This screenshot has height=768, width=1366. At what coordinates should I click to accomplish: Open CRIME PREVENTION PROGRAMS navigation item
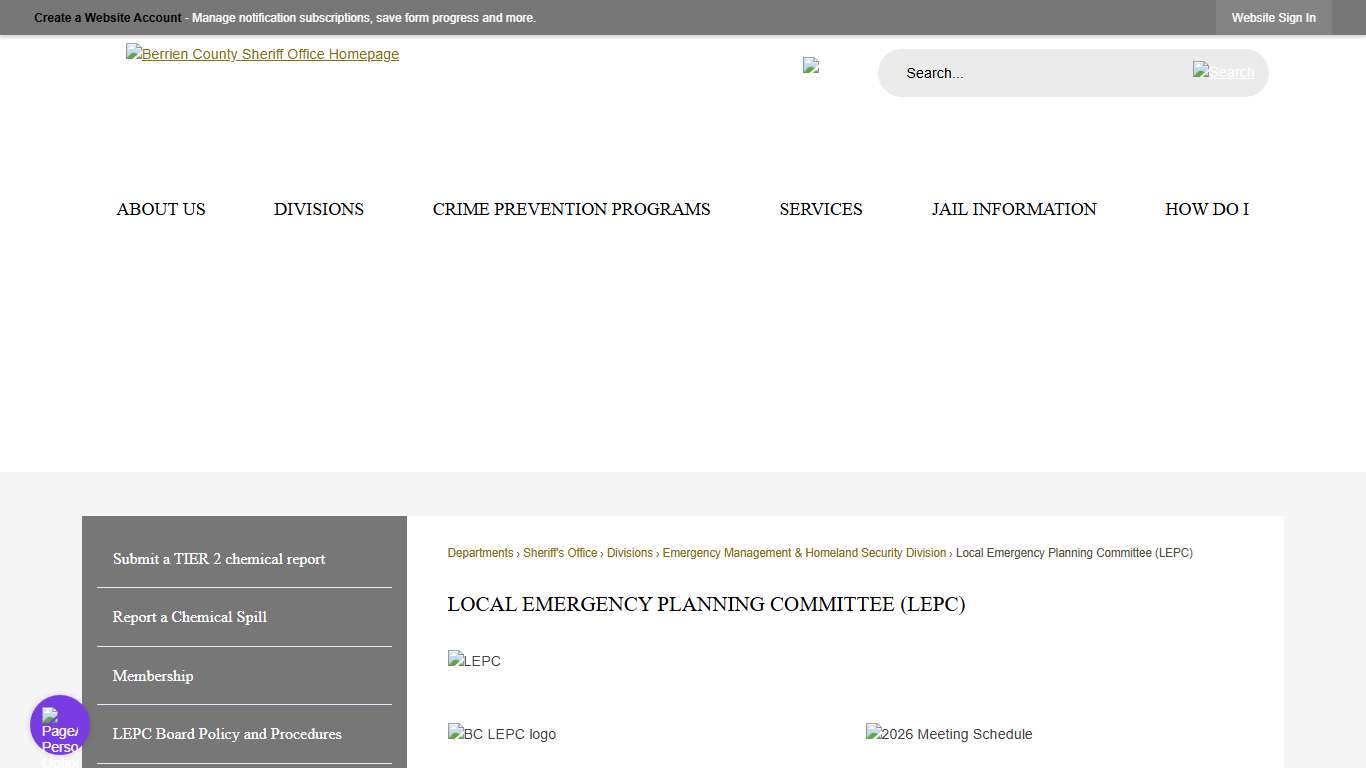coord(571,209)
